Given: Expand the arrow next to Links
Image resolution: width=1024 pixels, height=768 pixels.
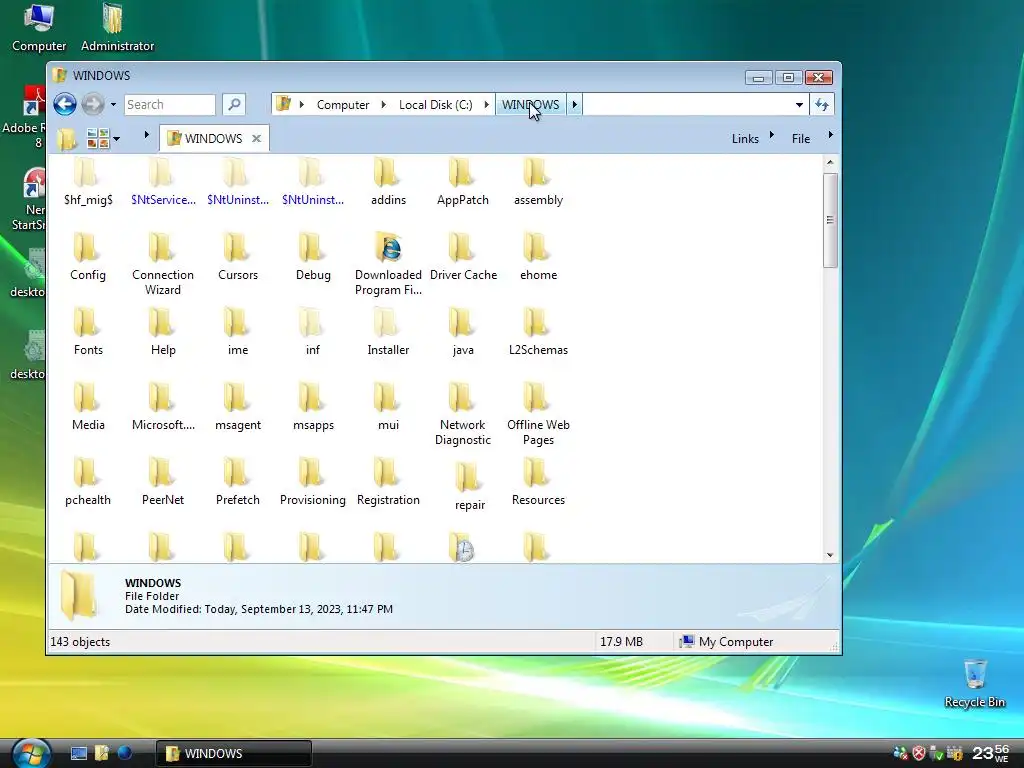Looking at the screenshot, I should (x=772, y=135).
